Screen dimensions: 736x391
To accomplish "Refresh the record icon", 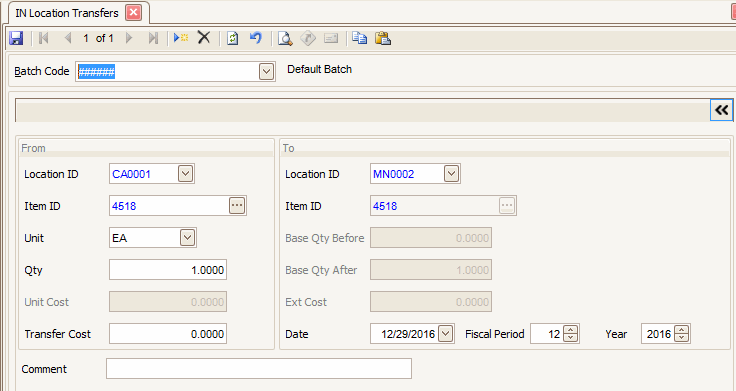I will (233, 38).
